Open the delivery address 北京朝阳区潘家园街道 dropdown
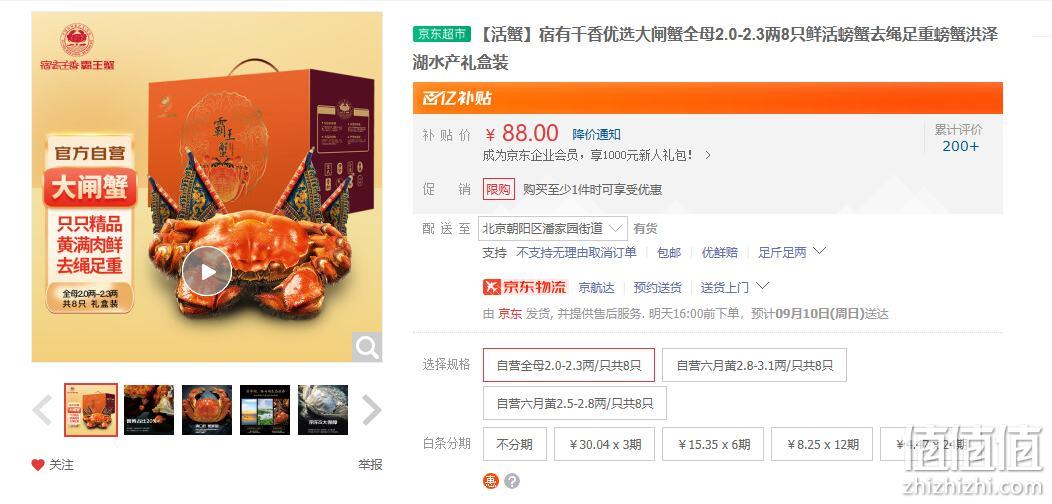Viewport: 1052px width, 504px height. (553, 229)
